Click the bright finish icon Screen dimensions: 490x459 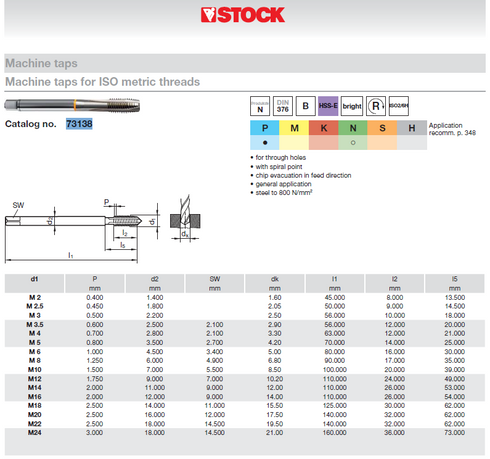click(x=352, y=106)
